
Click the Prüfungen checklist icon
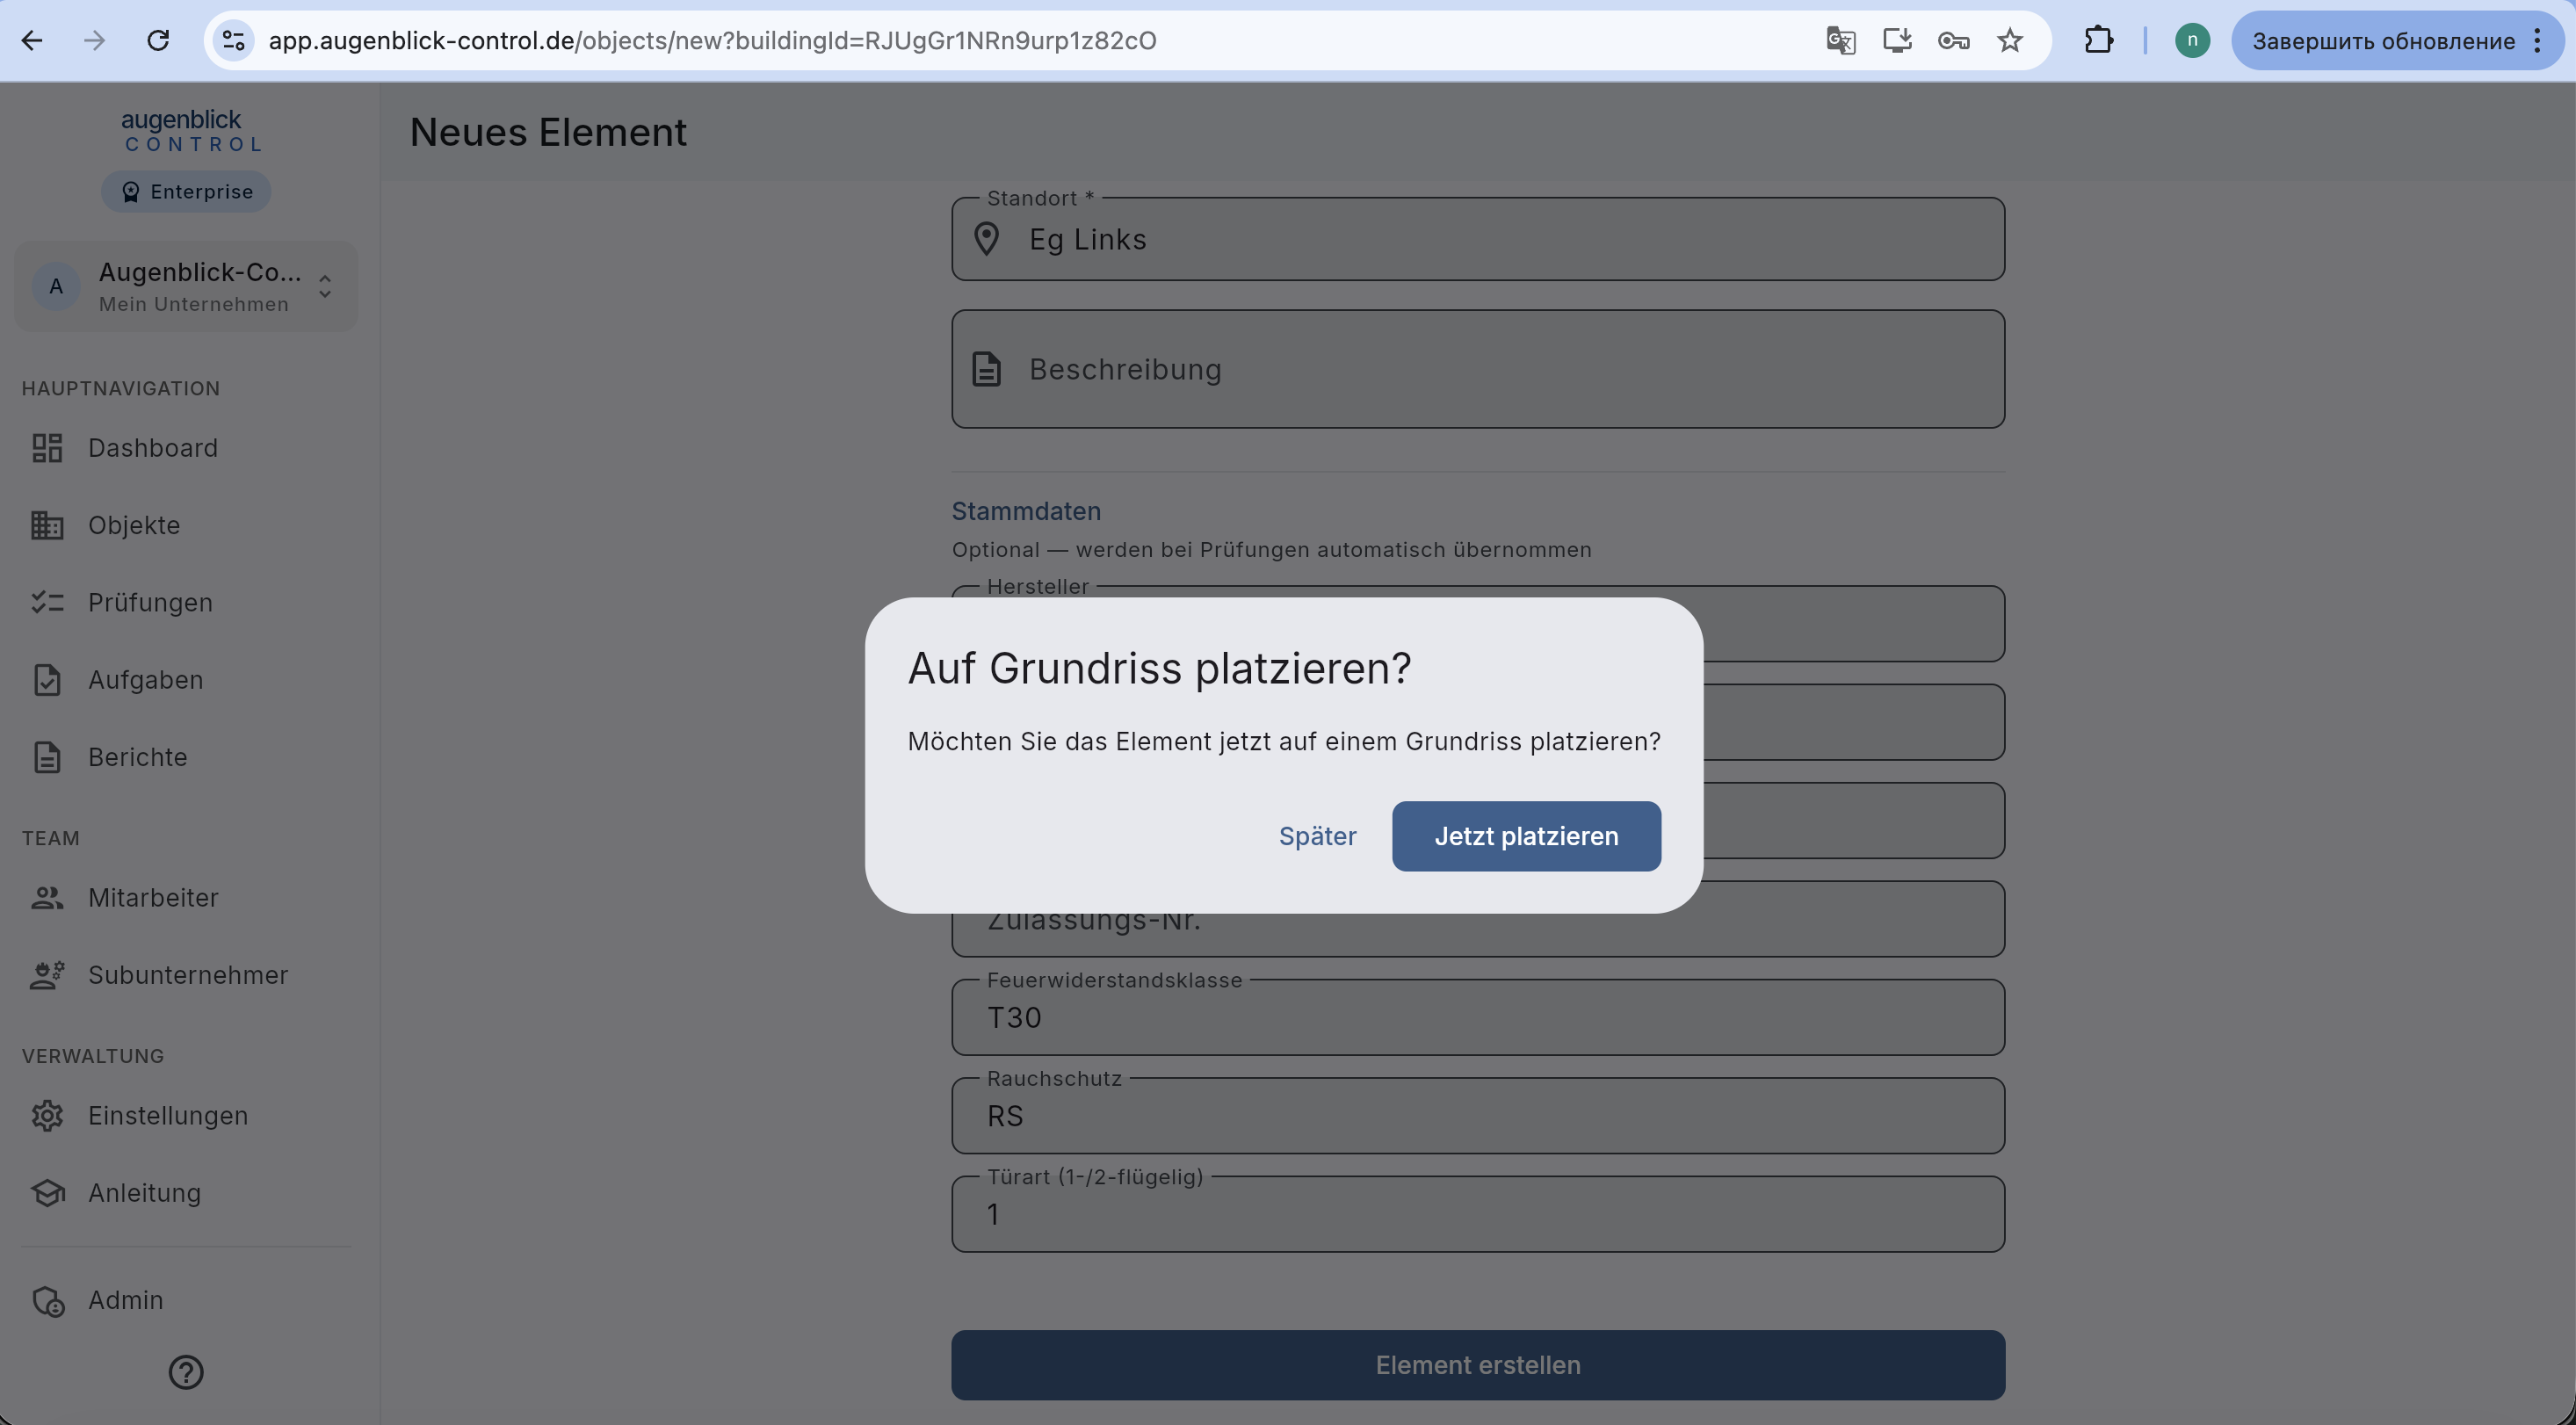point(47,602)
